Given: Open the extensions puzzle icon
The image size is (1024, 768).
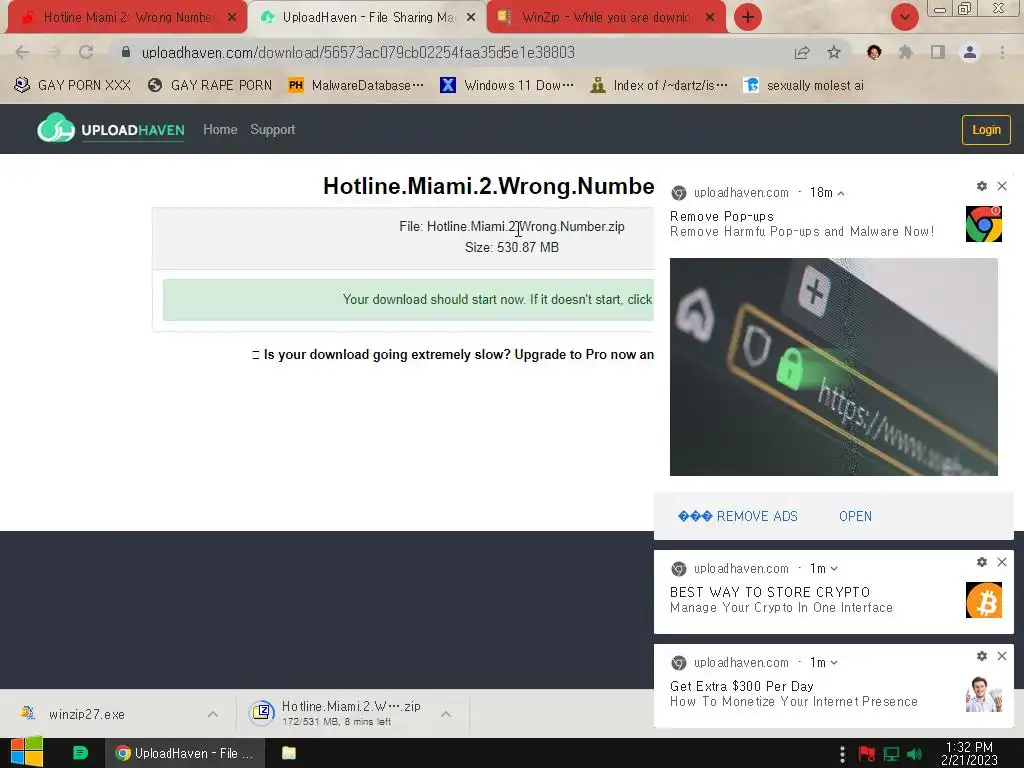Looking at the screenshot, I should 905,52.
